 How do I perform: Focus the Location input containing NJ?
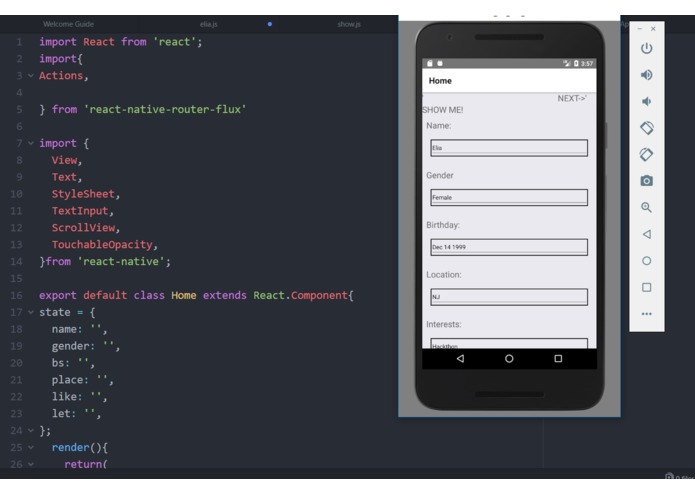pyautogui.click(x=509, y=297)
